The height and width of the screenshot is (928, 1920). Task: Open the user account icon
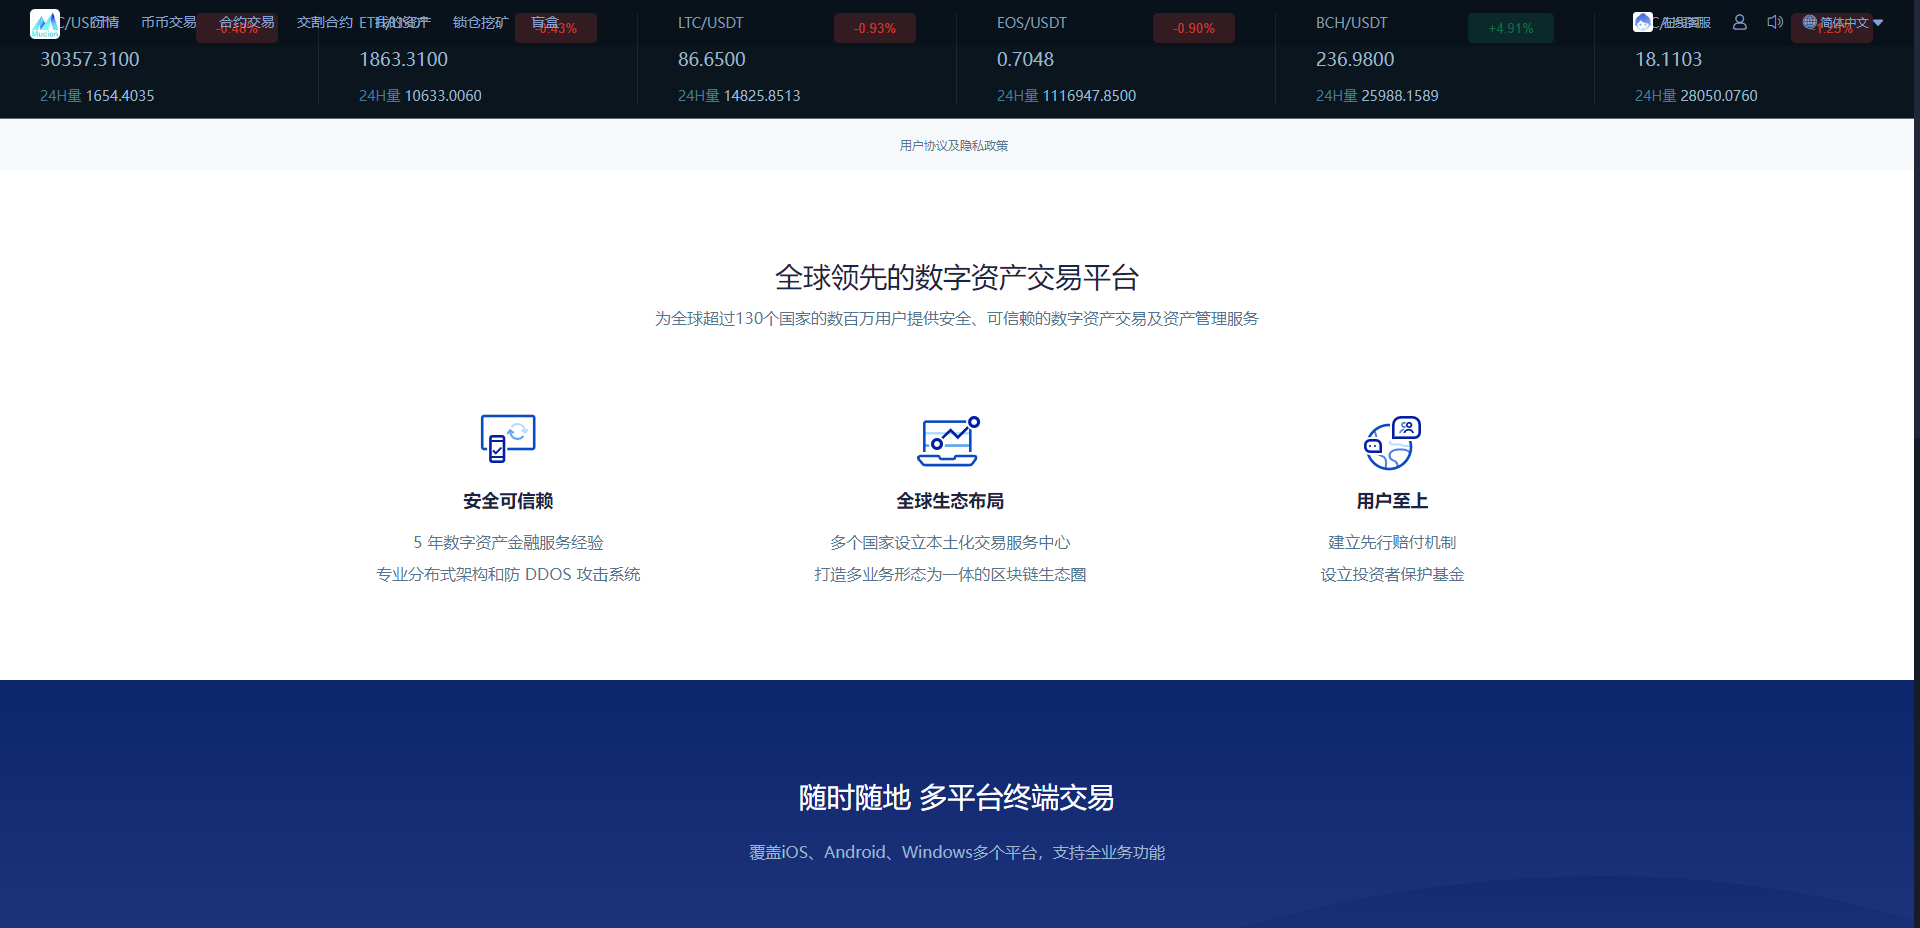(1740, 22)
